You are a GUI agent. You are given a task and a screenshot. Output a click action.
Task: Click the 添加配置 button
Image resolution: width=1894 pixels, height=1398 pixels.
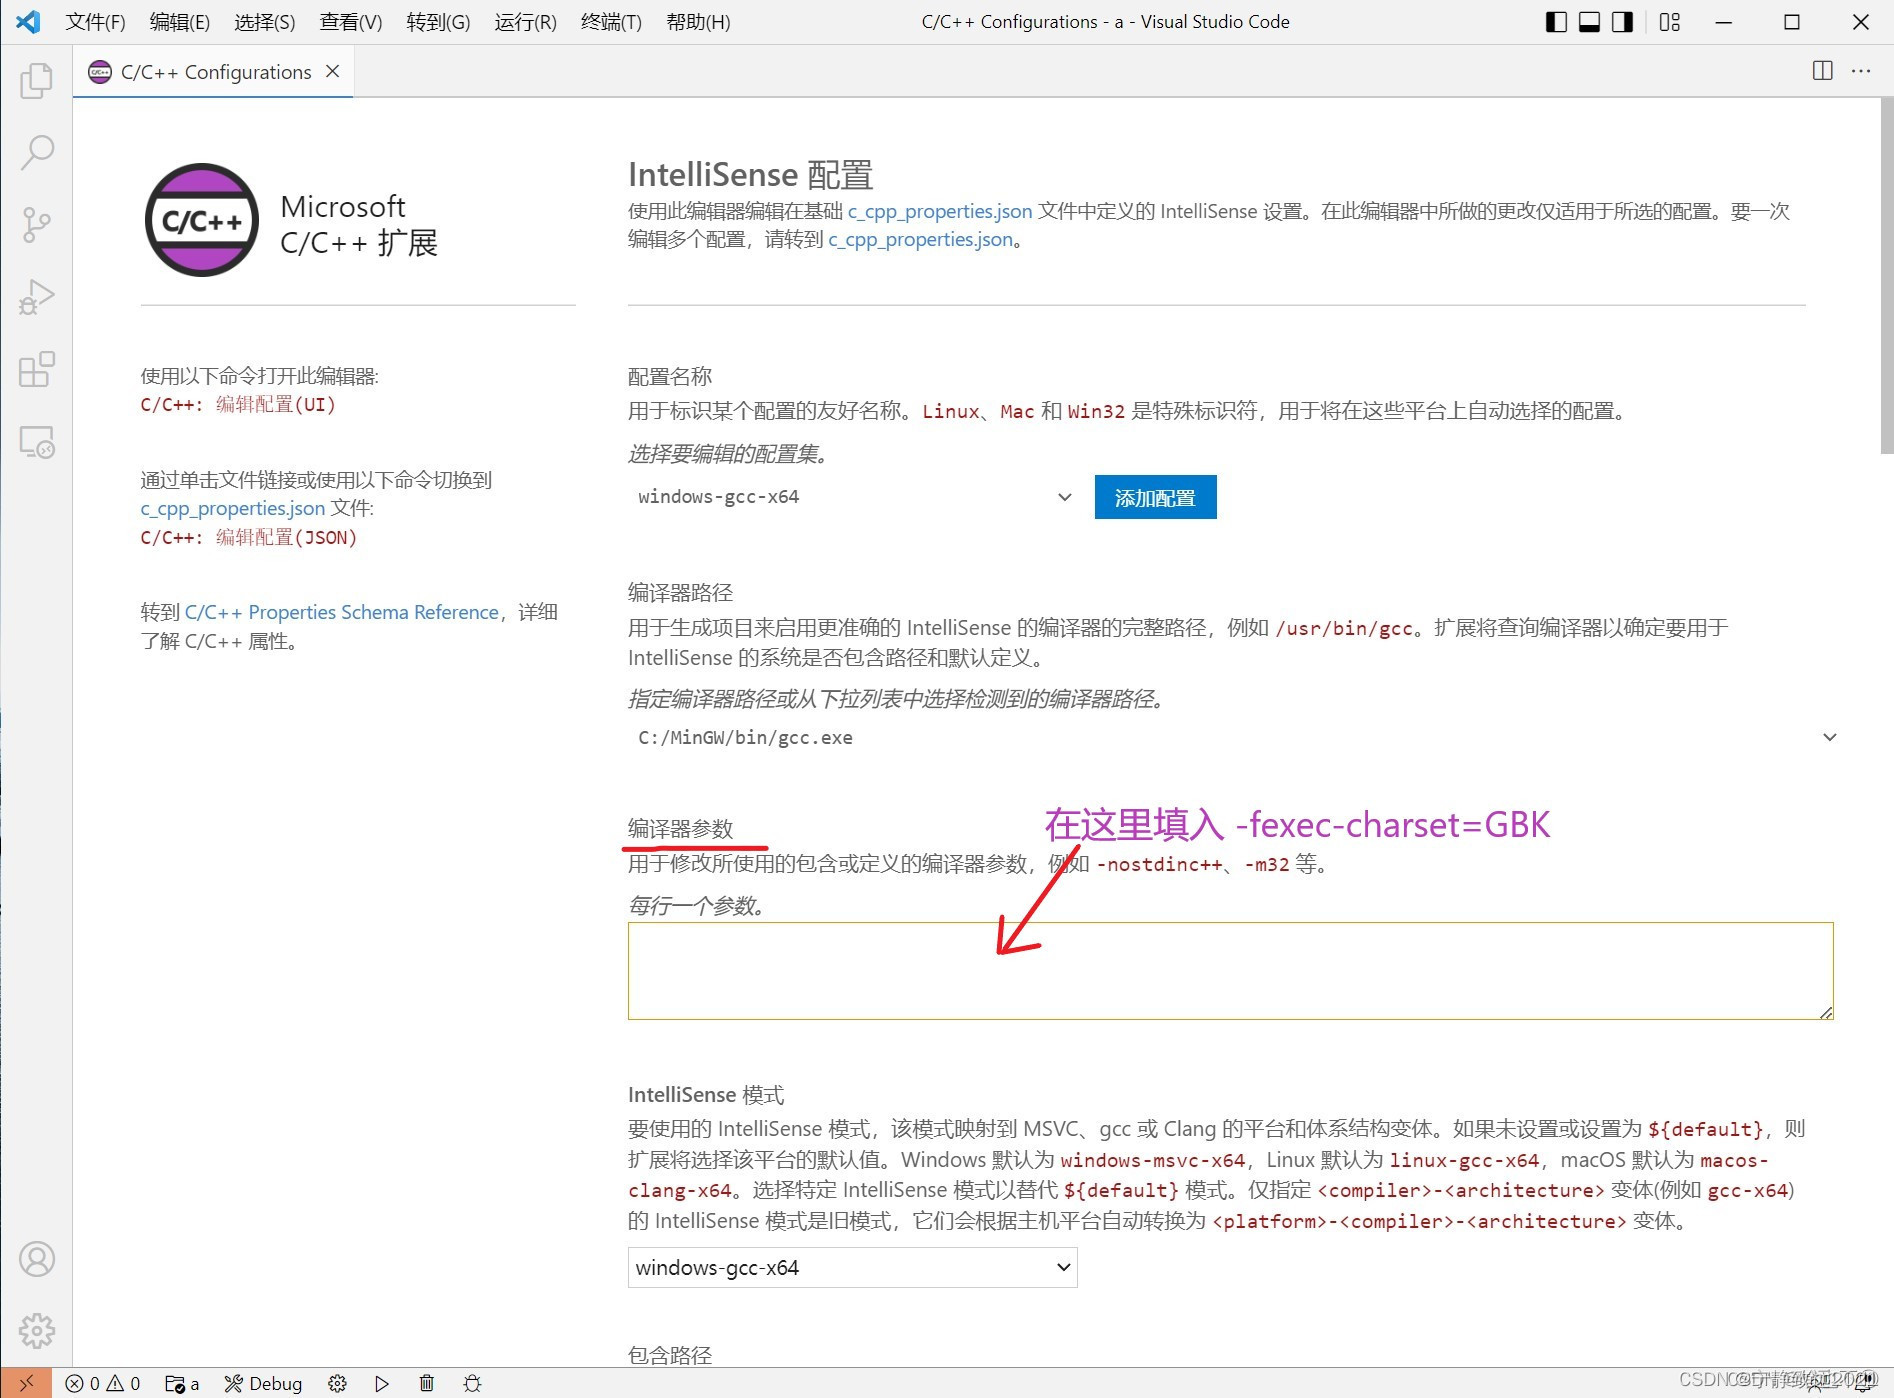(1155, 497)
